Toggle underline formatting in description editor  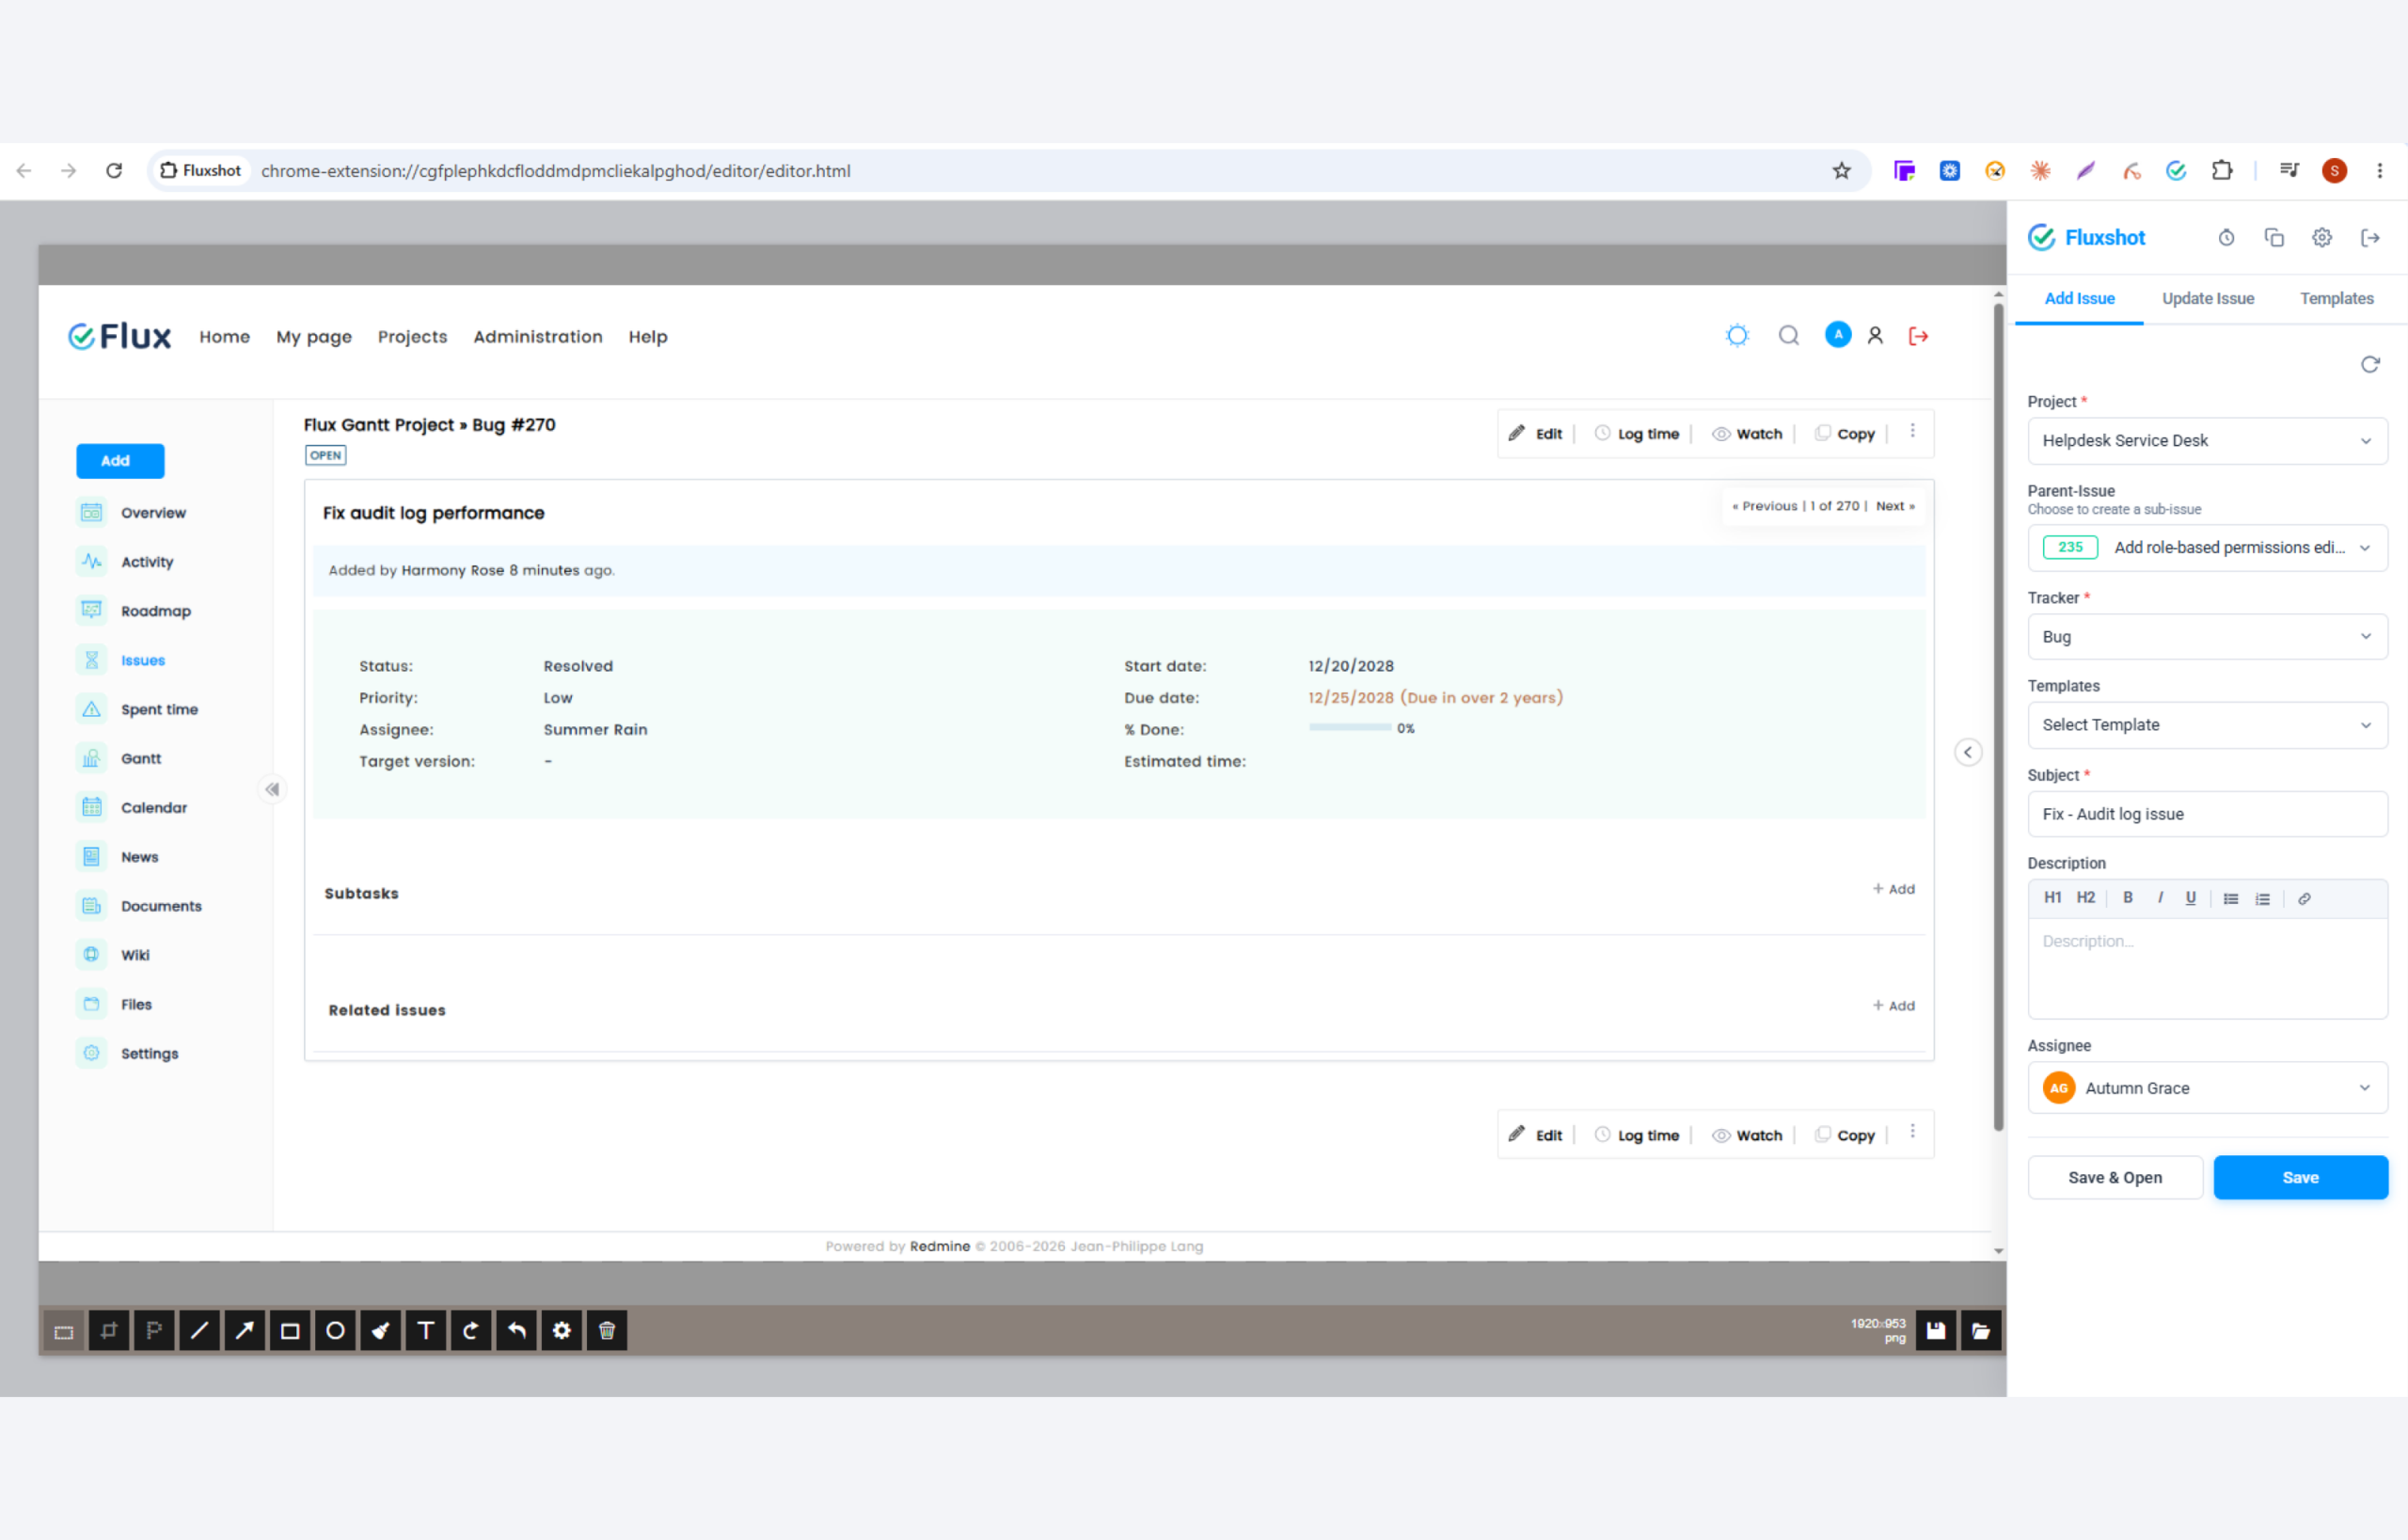coord(2191,898)
